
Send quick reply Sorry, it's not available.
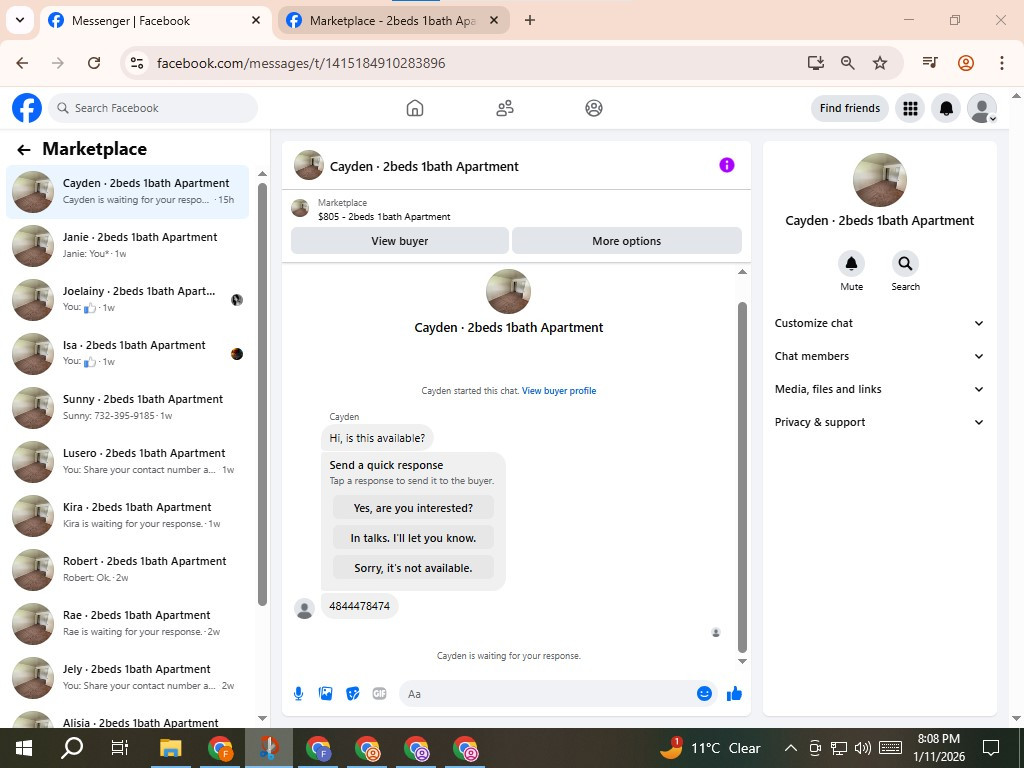(413, 568)
